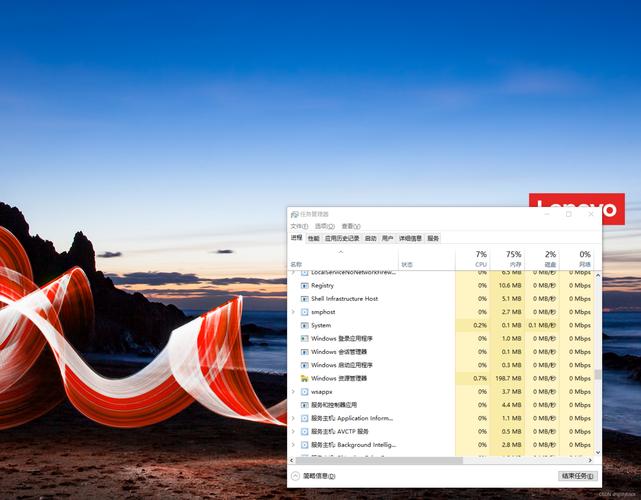Click the 4.4 MB memory value
This screenshot has height=500, width=641.
(x=511, y=405)
